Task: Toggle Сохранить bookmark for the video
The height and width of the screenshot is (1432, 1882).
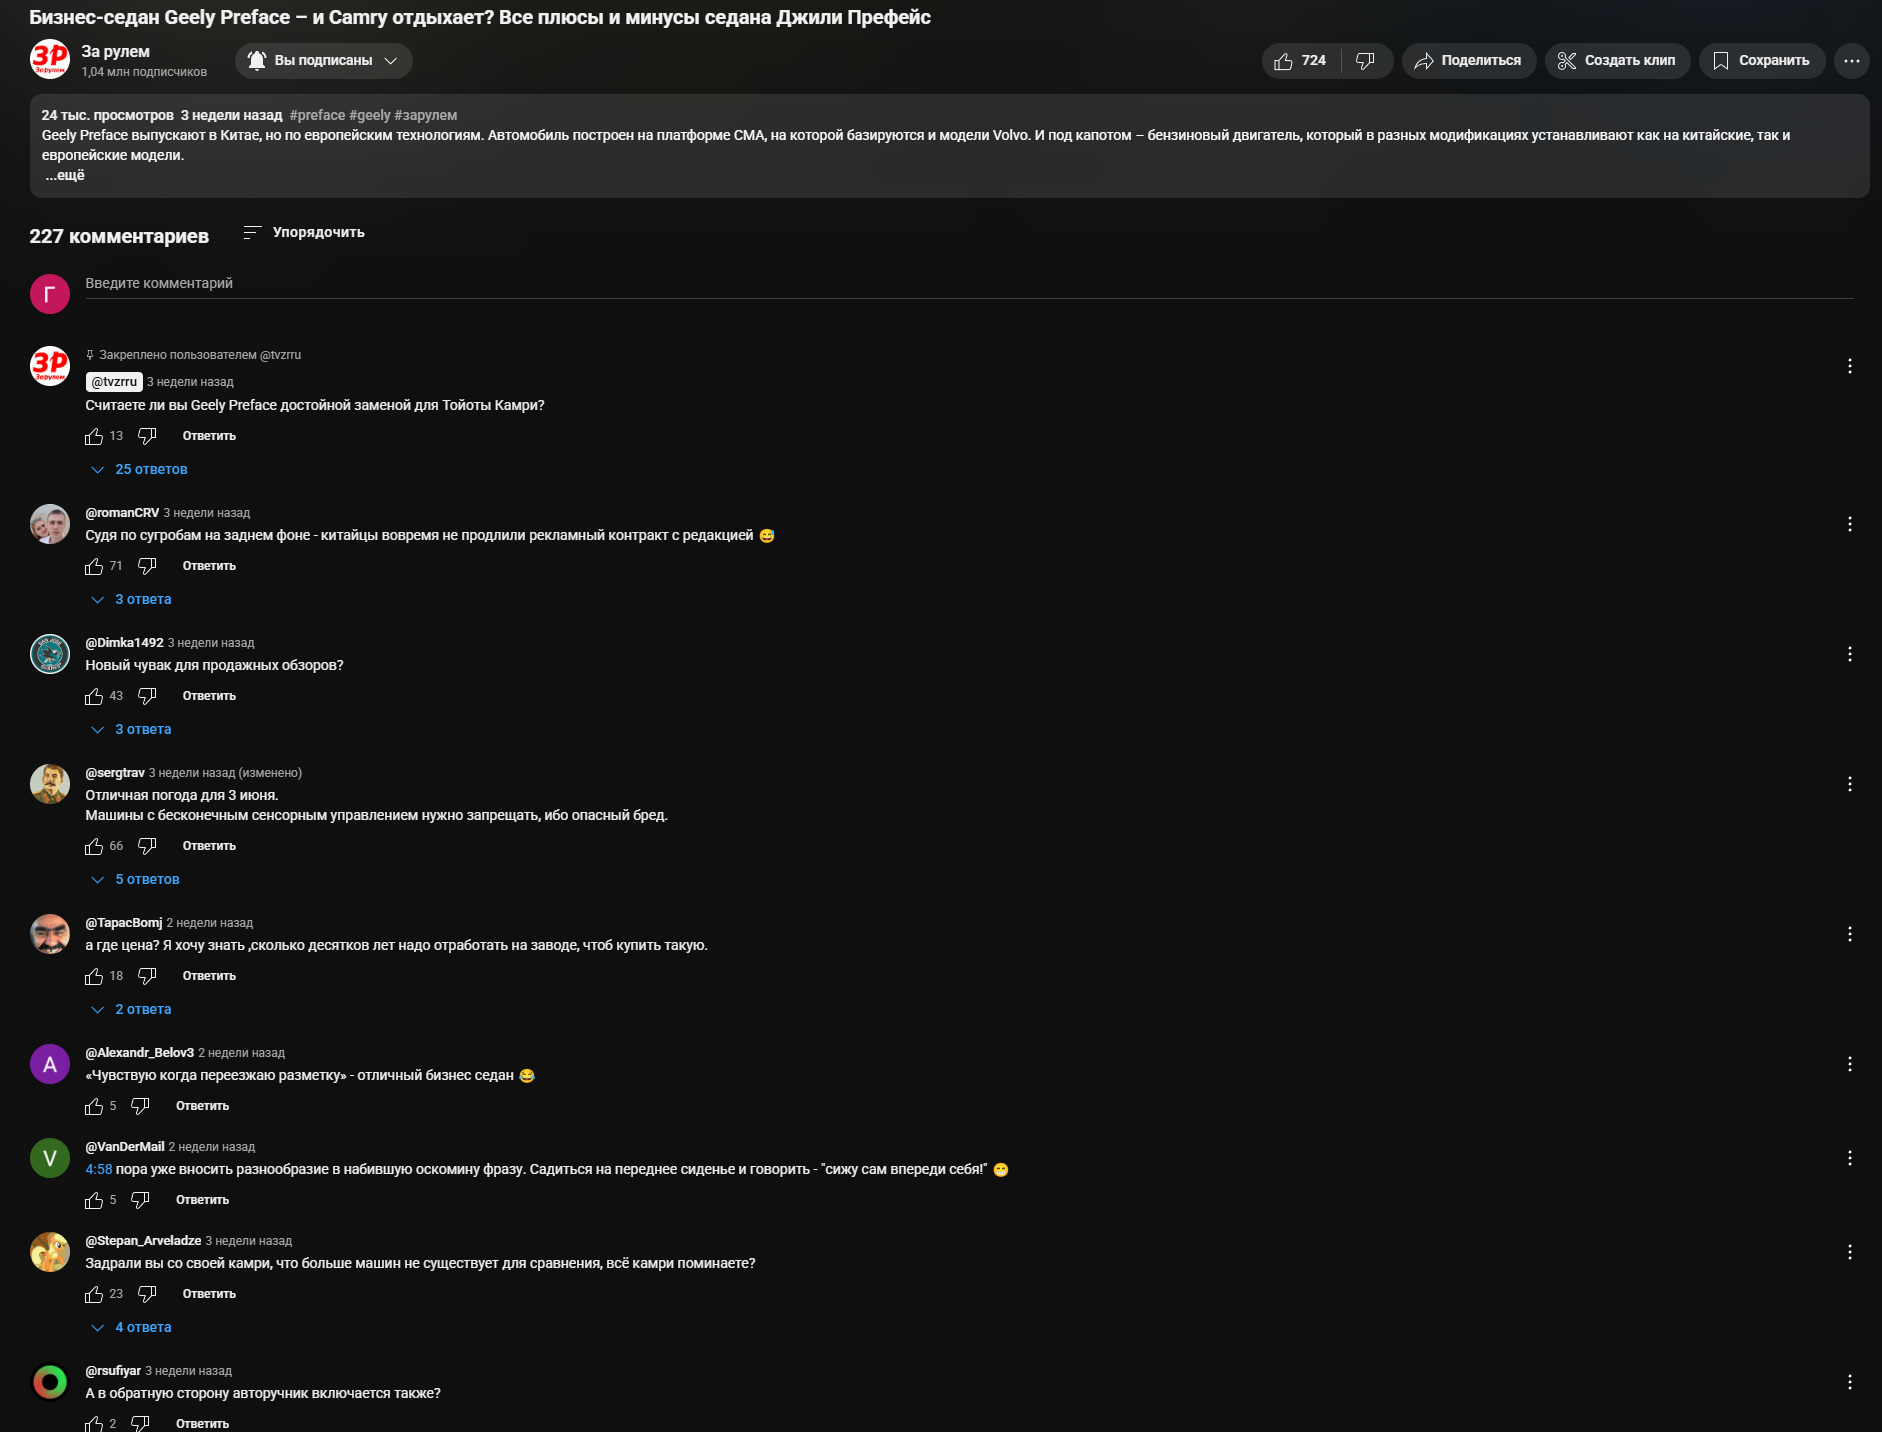Action: tap(1761, 61)
